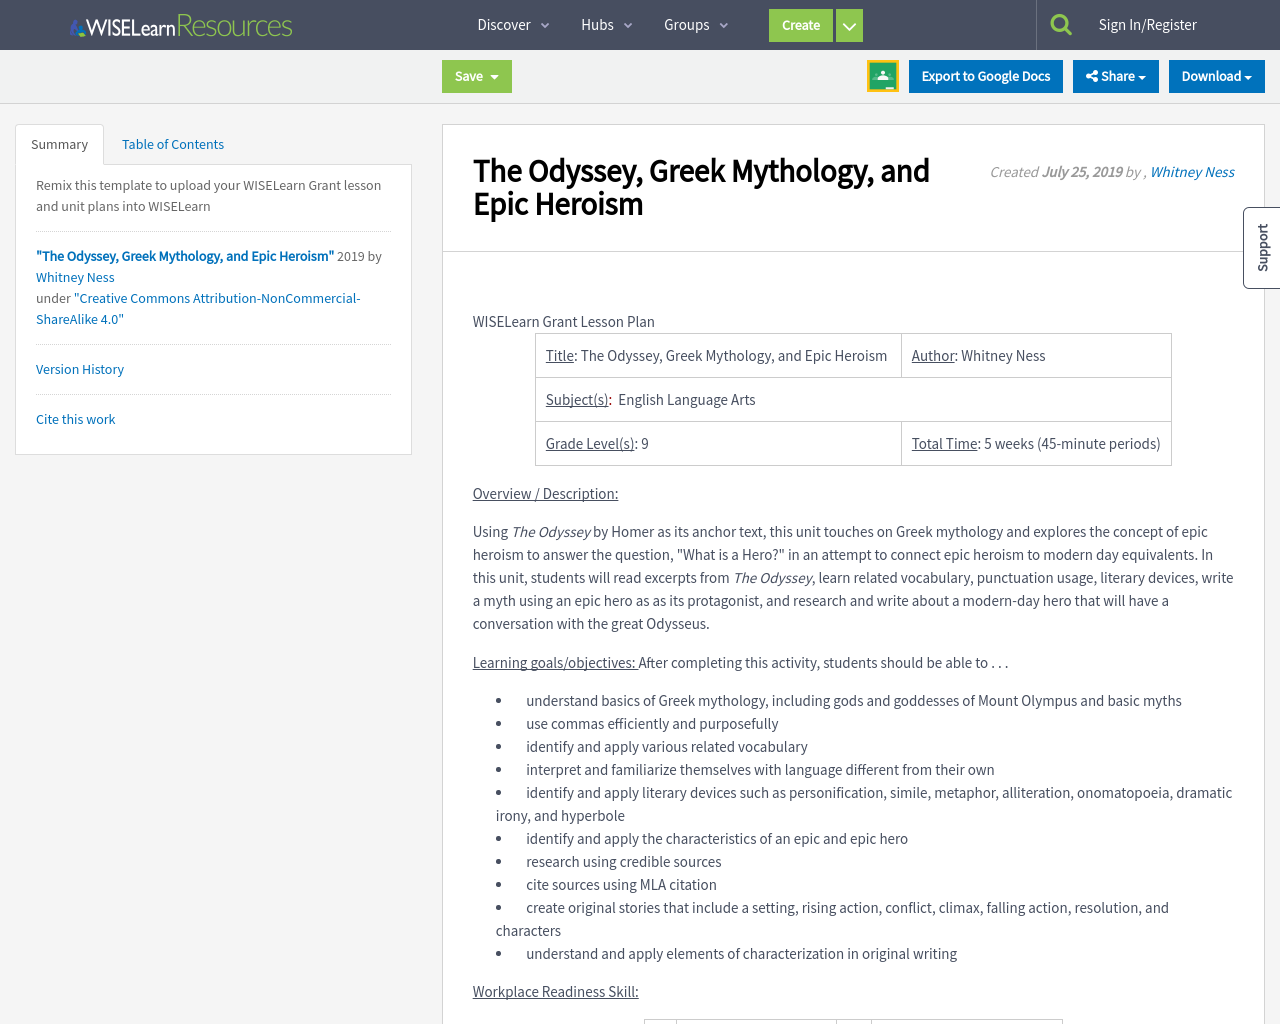Click the chevron next to Create

tap(847, 24)
